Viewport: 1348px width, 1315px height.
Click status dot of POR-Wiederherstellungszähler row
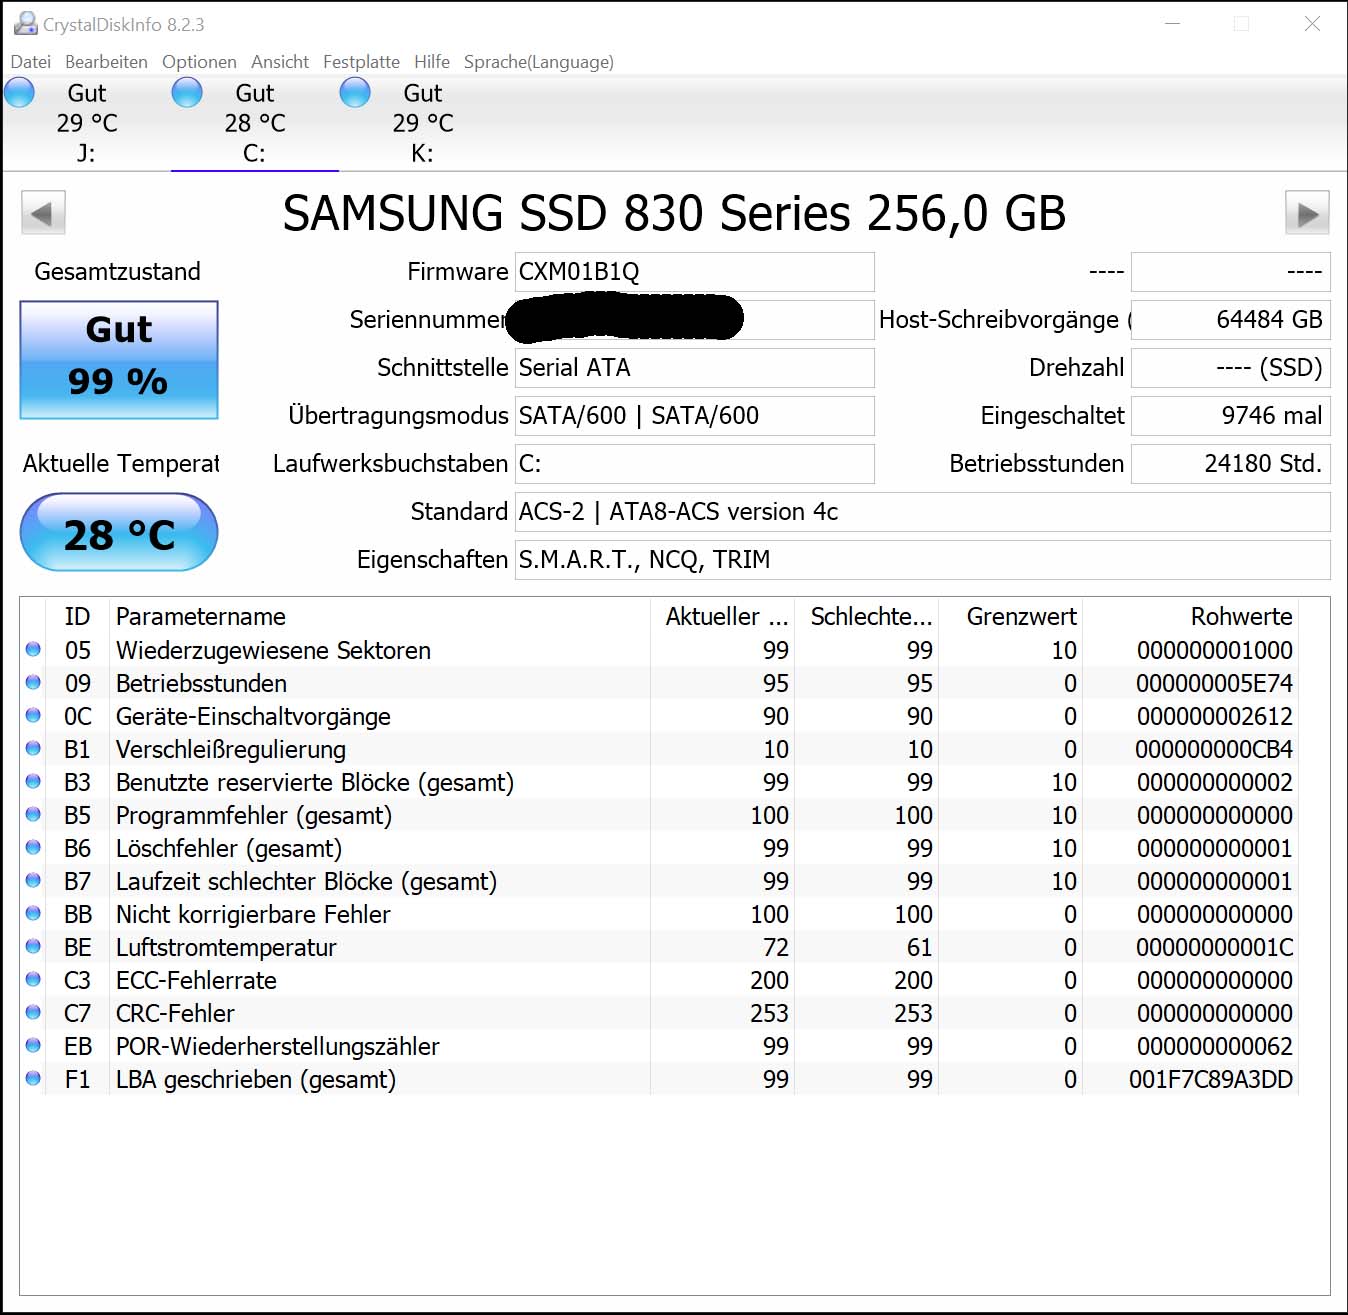coord(33,1046)
